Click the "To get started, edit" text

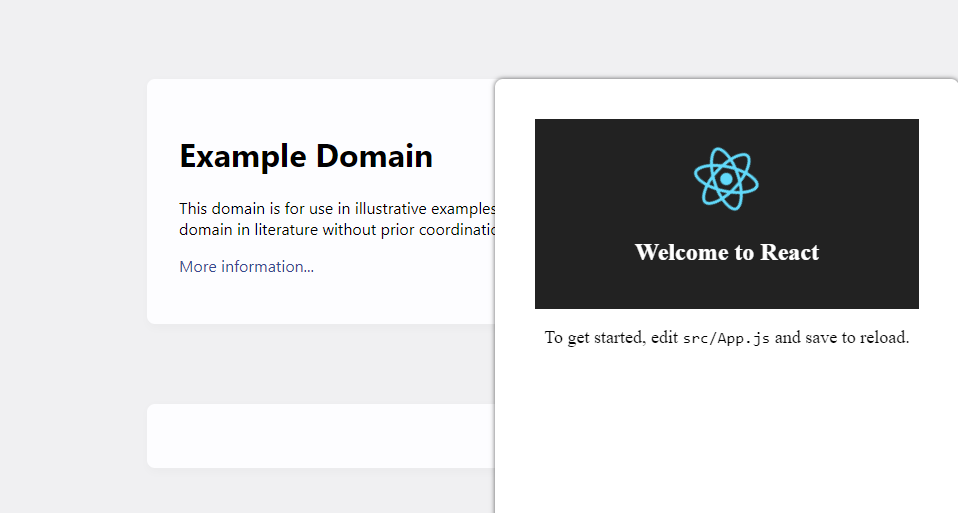point(611,338)
